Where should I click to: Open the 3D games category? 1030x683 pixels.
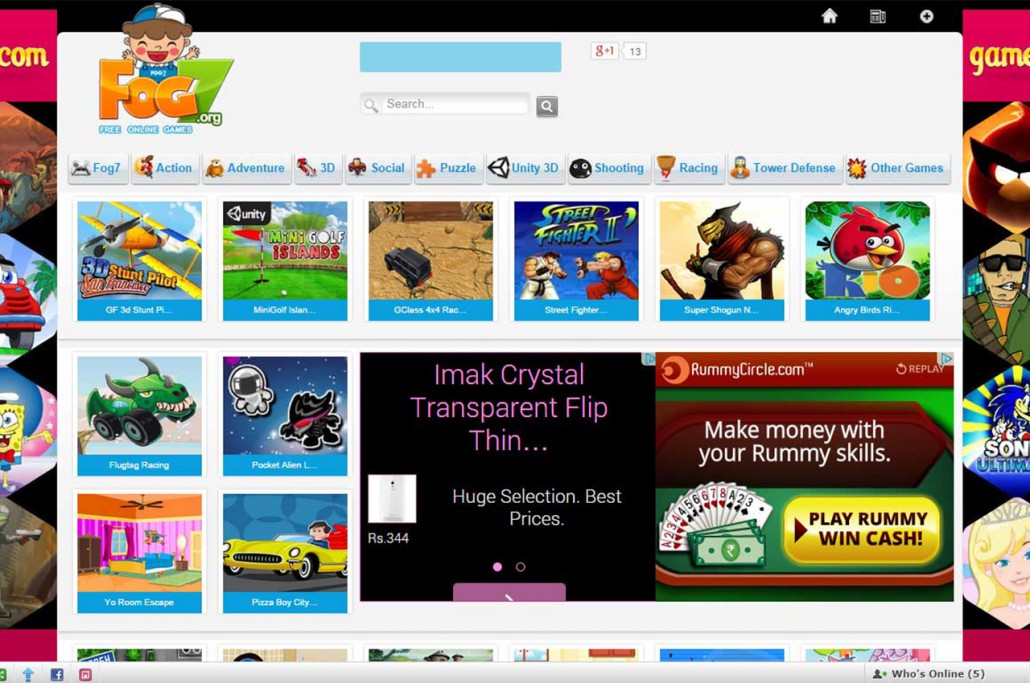pyautogui.click(x=317, y=168)
